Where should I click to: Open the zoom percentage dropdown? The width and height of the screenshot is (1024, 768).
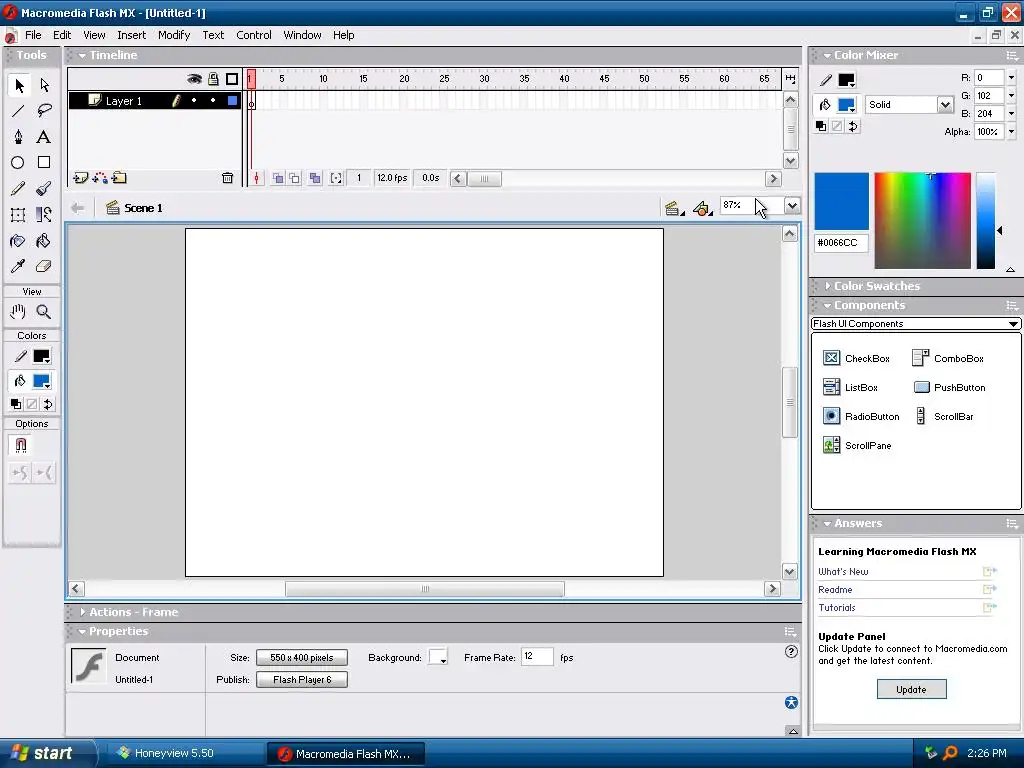(792, 206)
